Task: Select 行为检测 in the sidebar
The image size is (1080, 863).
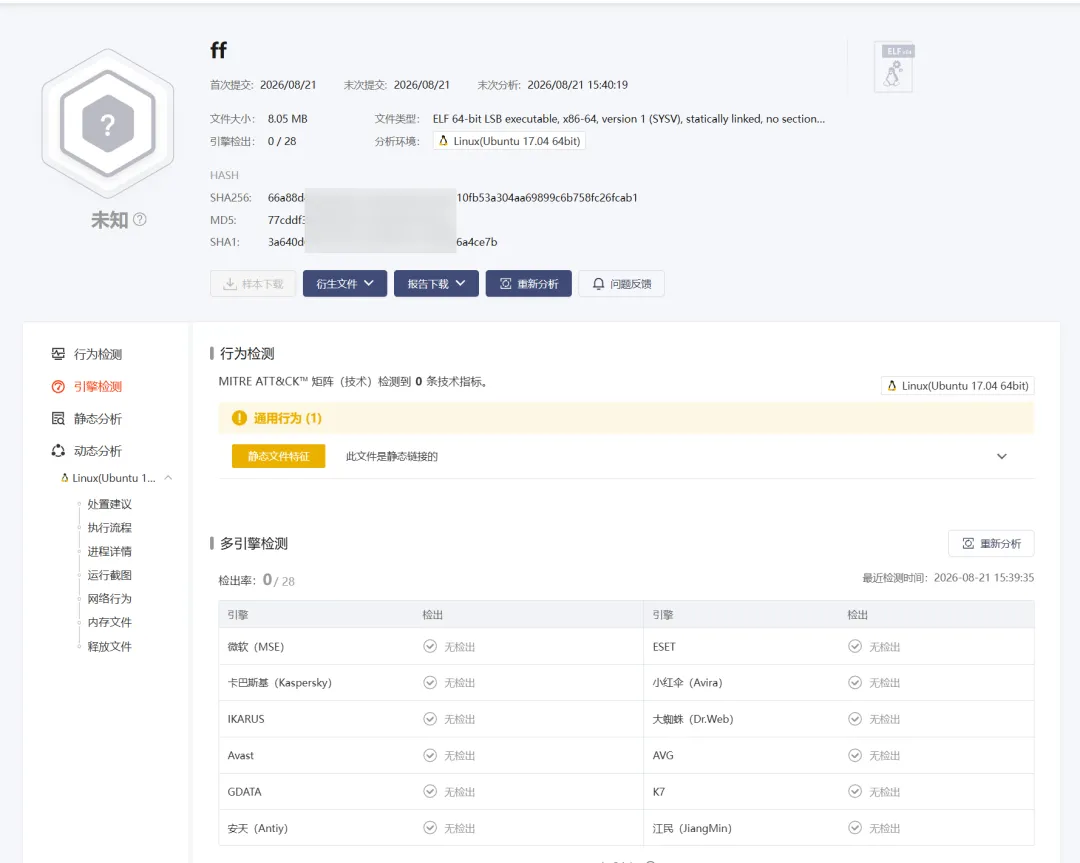Action: [x=98, y=354]
